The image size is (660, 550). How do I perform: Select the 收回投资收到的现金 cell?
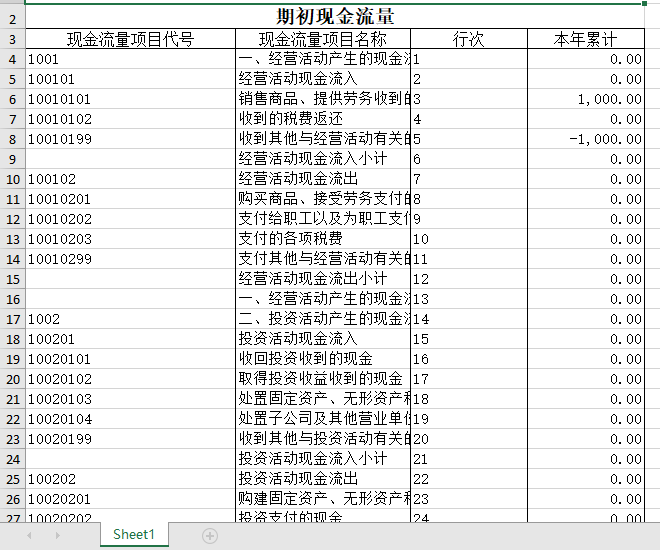[322, 359]
